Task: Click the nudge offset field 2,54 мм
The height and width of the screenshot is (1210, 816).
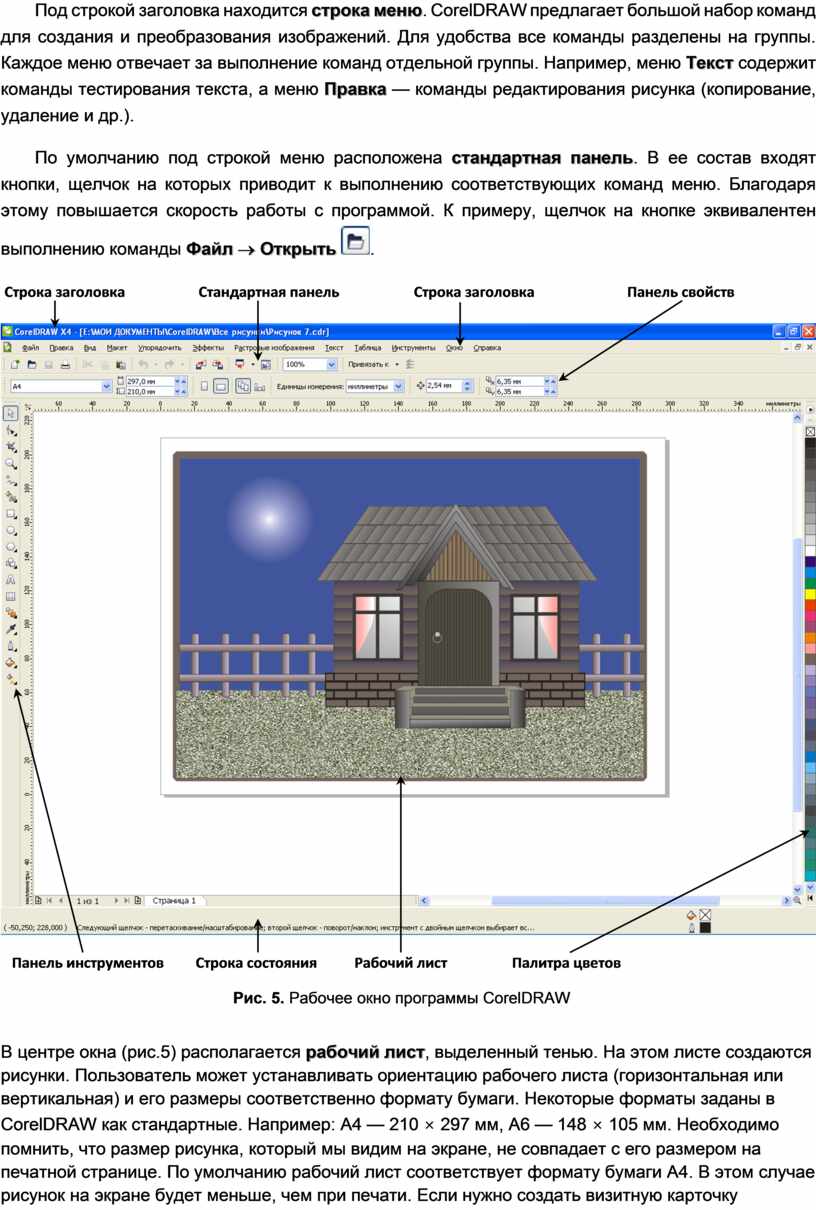Action: [x=443, y=385]
